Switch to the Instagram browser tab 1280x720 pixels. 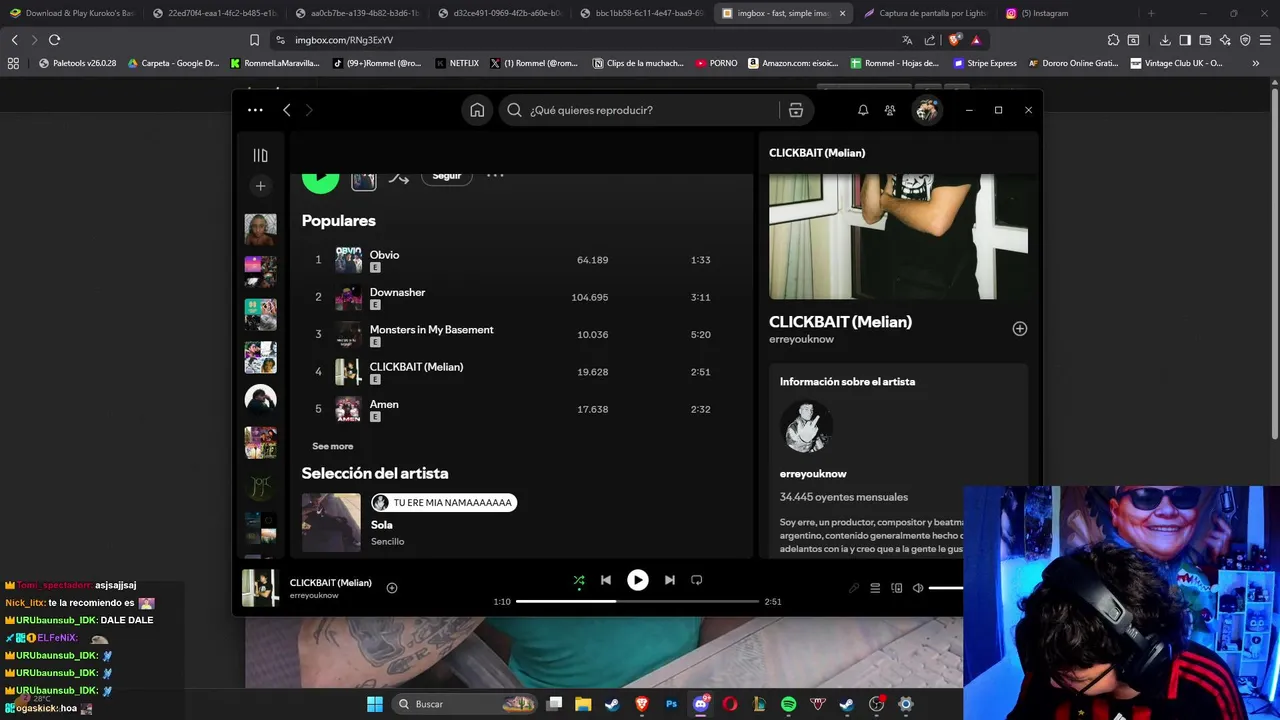(x=1044, y=13)
